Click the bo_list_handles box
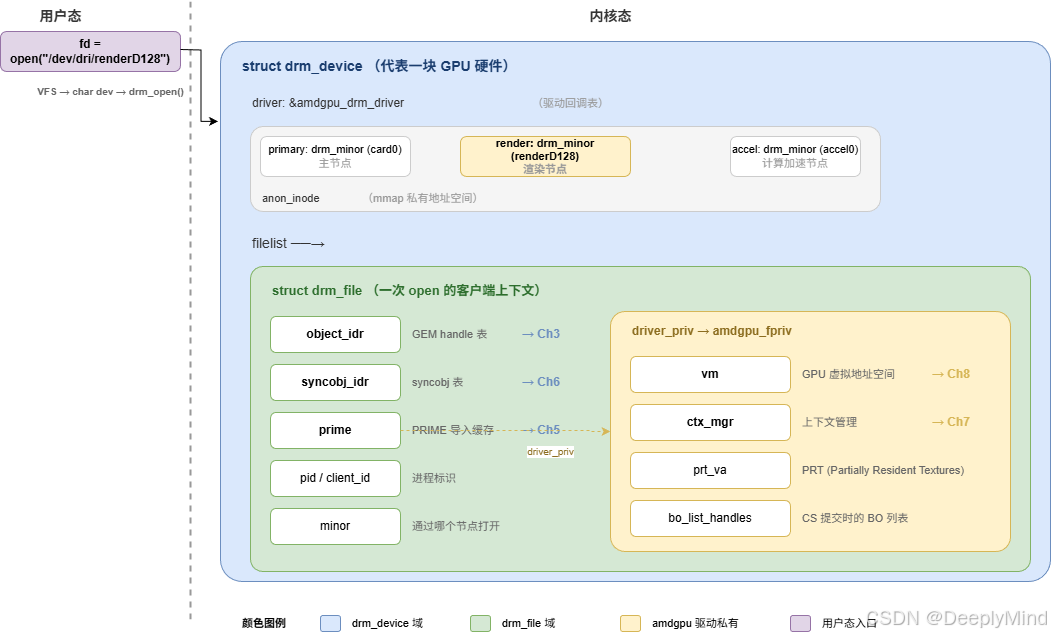1051x635 pixels. 710,518
